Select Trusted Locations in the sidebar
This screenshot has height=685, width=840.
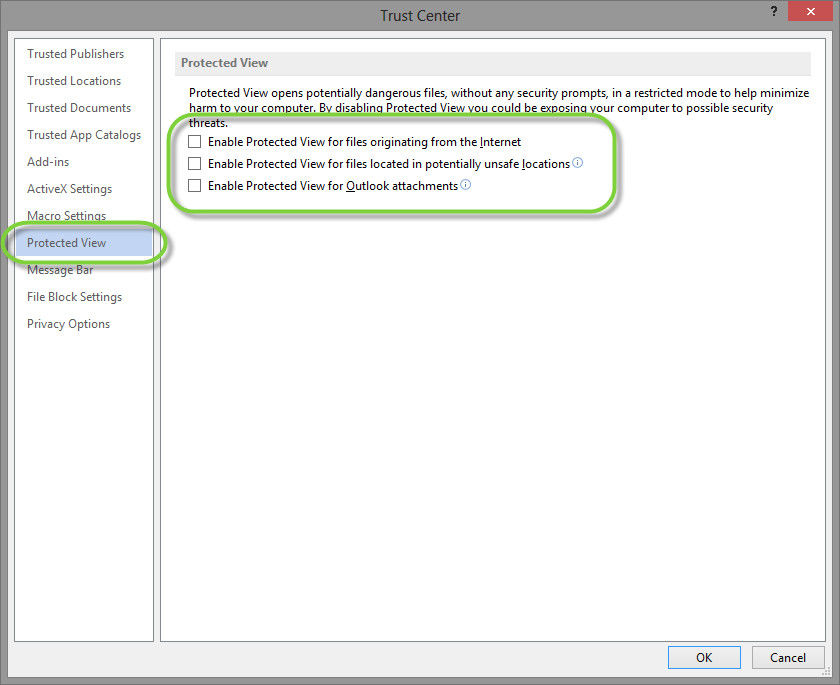74,81
